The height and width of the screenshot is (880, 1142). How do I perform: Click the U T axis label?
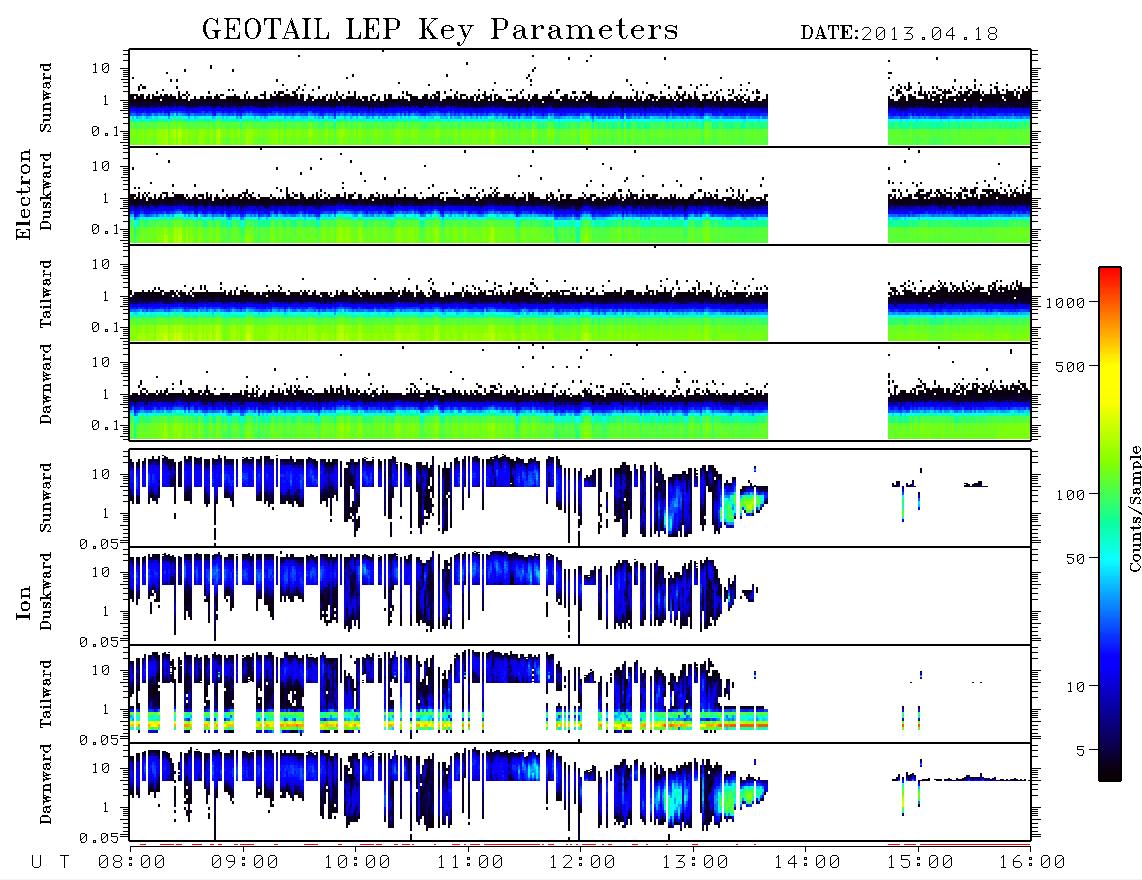[50, 863]
